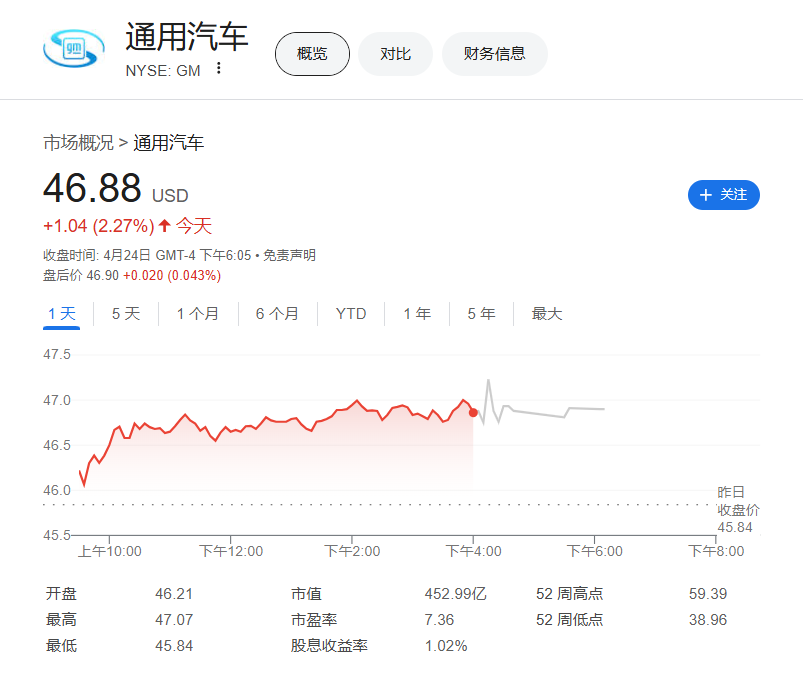Click the 市盈率 value 7.36
This screenshot has height=676, width=803.
pyautogui.click(x=439, y=620)
